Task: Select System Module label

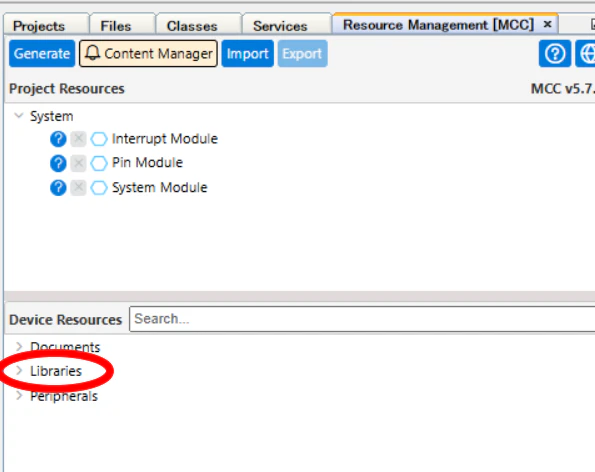Action: [160, 187]
